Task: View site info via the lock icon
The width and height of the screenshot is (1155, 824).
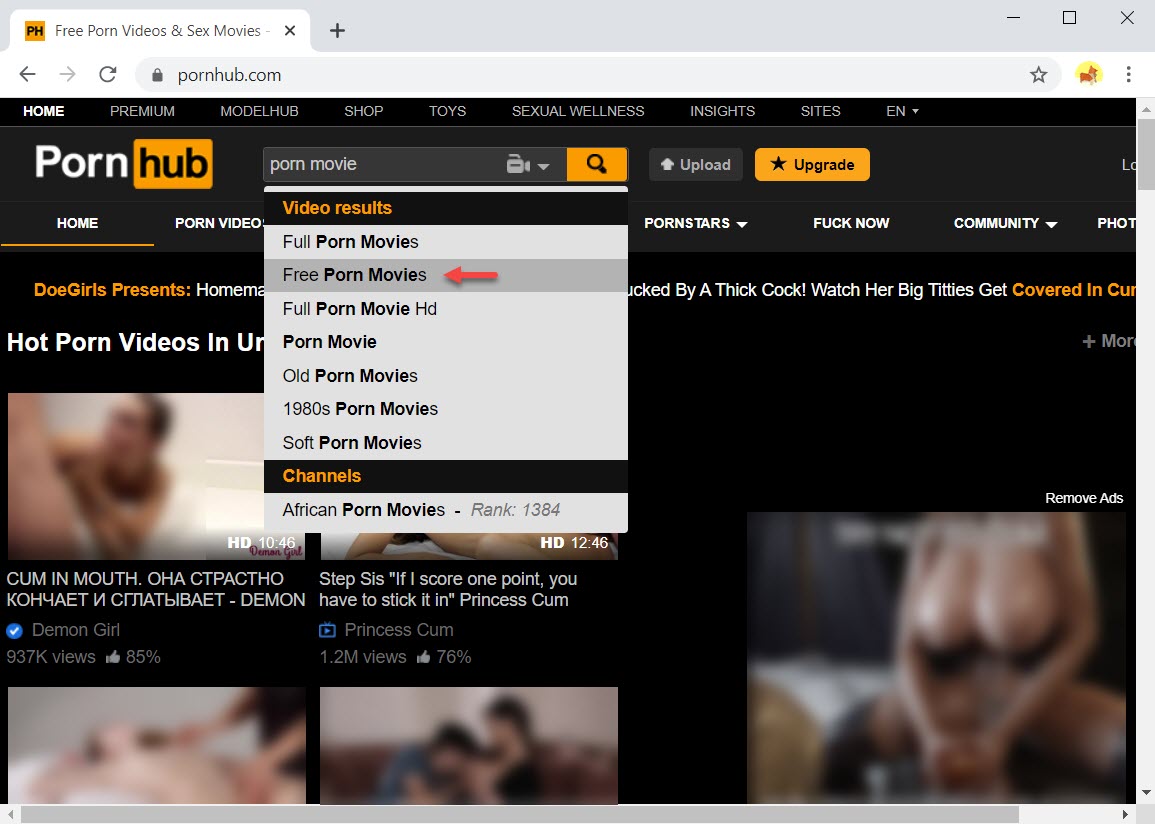Action: click(156, 75)
